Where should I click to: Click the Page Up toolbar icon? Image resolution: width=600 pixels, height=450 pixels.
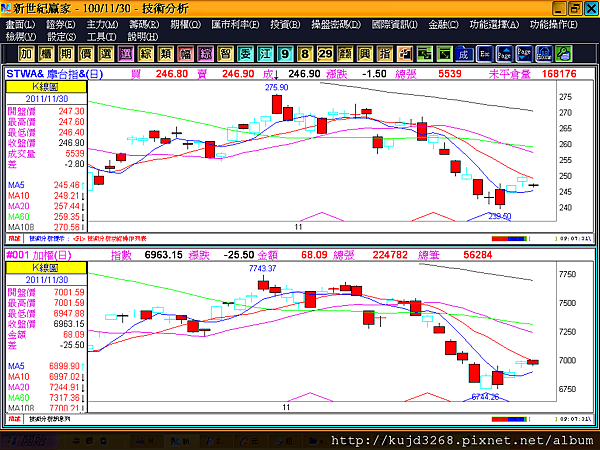pos(504,54)
